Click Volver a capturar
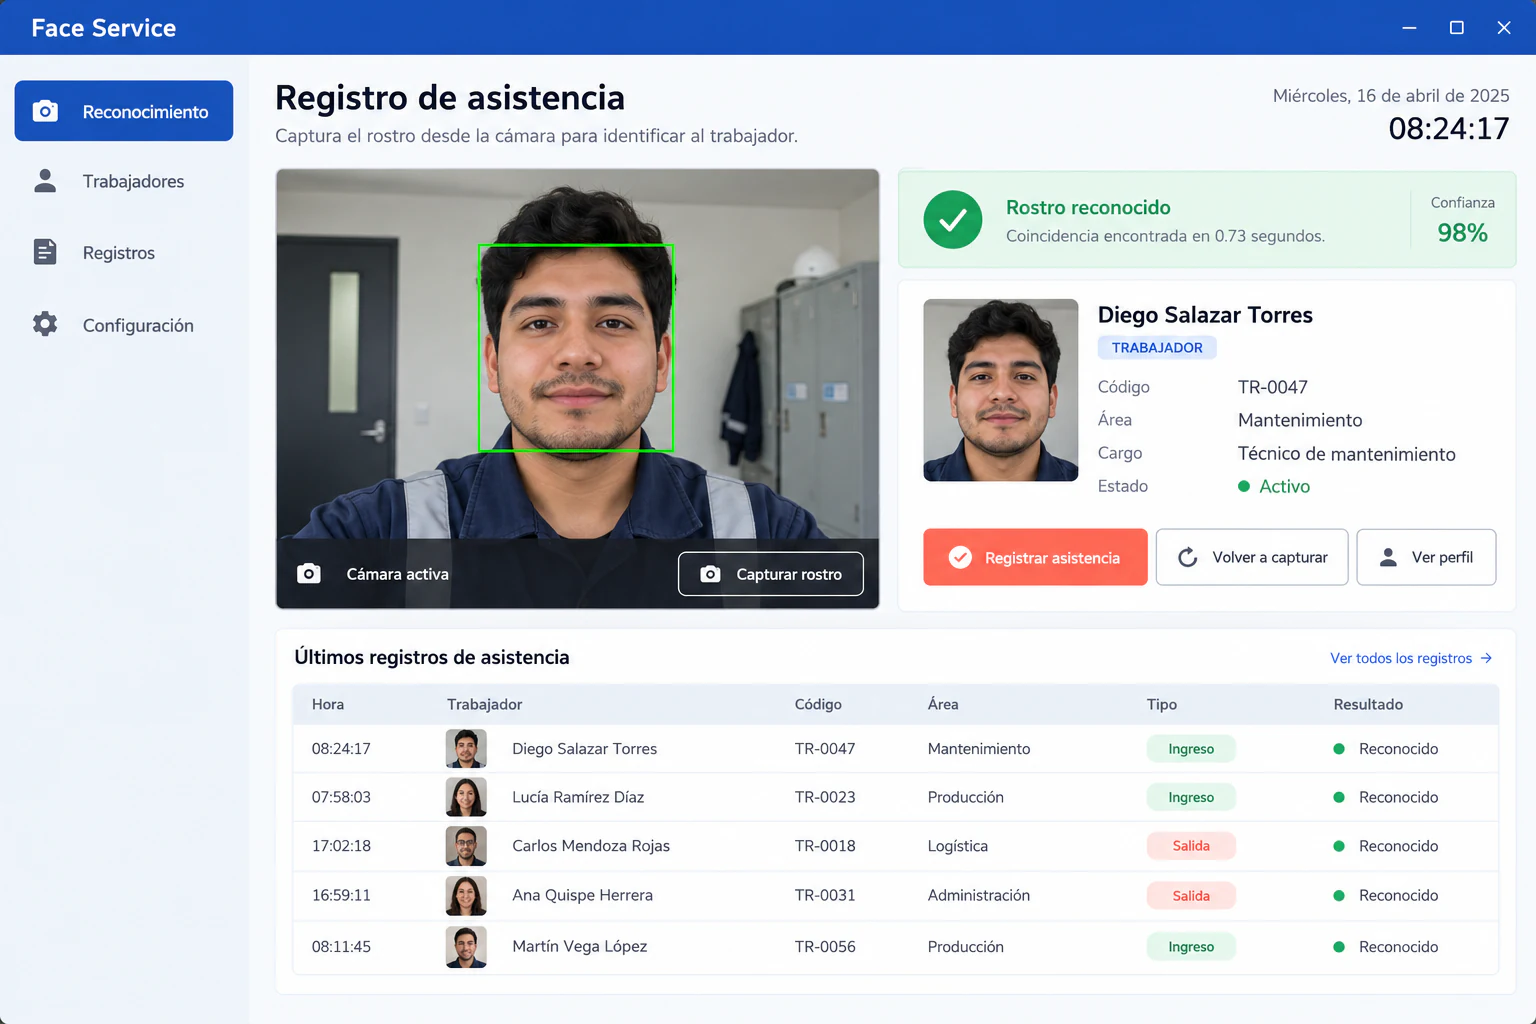This screenshot has width=1536, height=1024. coord(1252,557)
